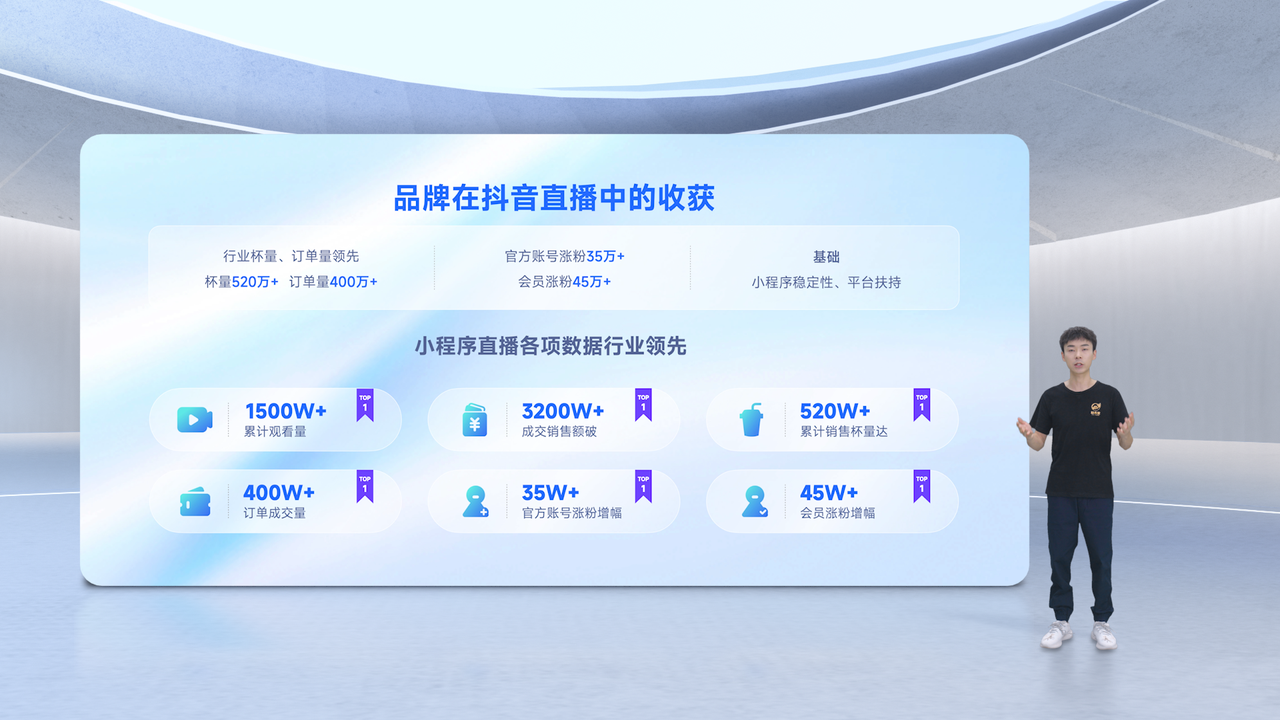The height and width of the screenshot is (720, 1280).
Task: Select the slide title 品牌在抖音直播中的收获
Action: pos(554,198)
